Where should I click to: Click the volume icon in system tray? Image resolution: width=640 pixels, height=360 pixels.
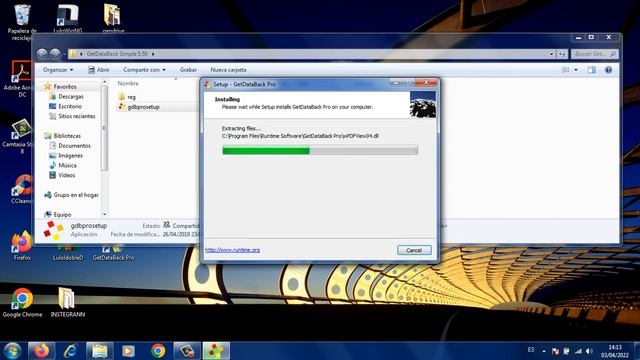589,351
